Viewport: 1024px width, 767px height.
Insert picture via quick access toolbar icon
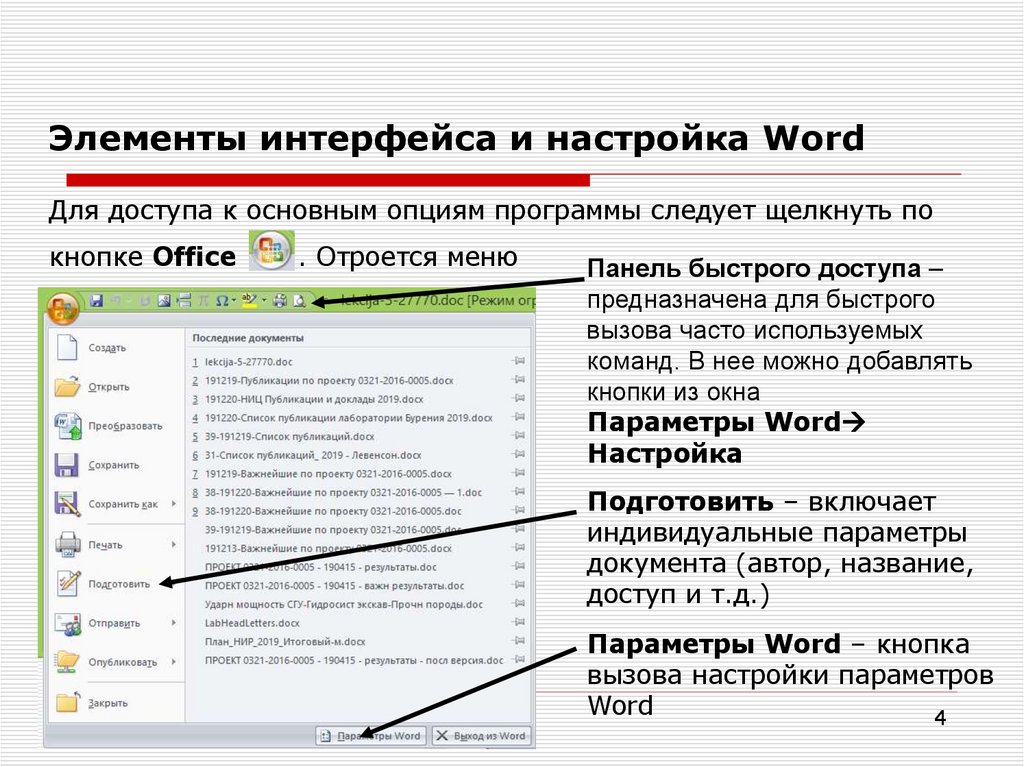164,301
